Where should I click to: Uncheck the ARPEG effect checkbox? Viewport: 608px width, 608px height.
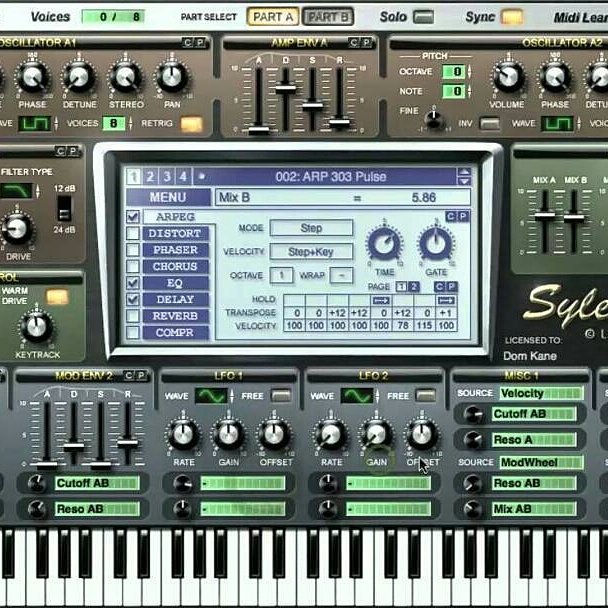pyautogui.click(x=133, y=216)
